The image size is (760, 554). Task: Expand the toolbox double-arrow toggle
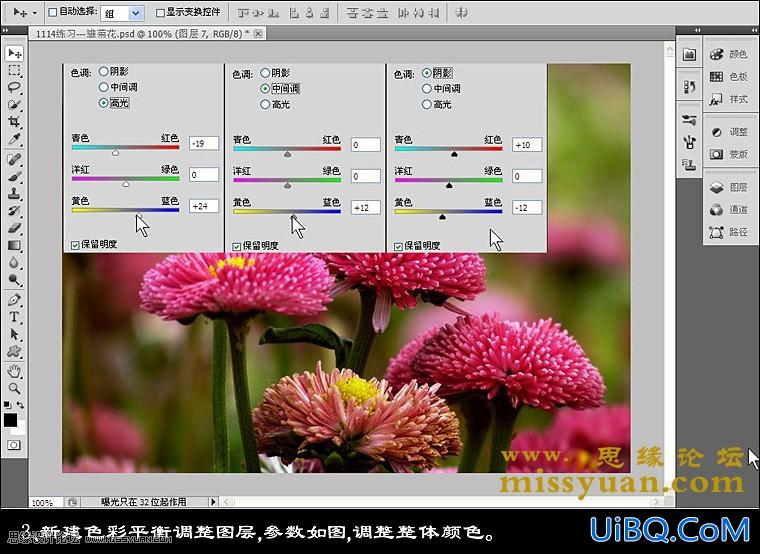[x=6, y=30]
